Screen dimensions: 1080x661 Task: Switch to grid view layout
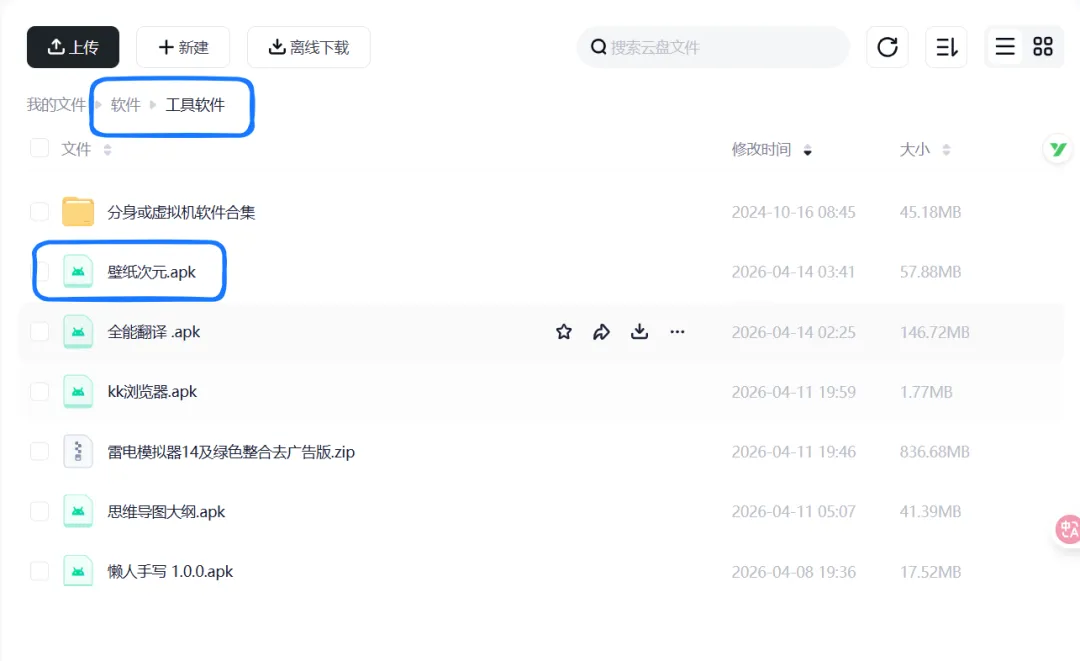click(x=1043, y=47)
